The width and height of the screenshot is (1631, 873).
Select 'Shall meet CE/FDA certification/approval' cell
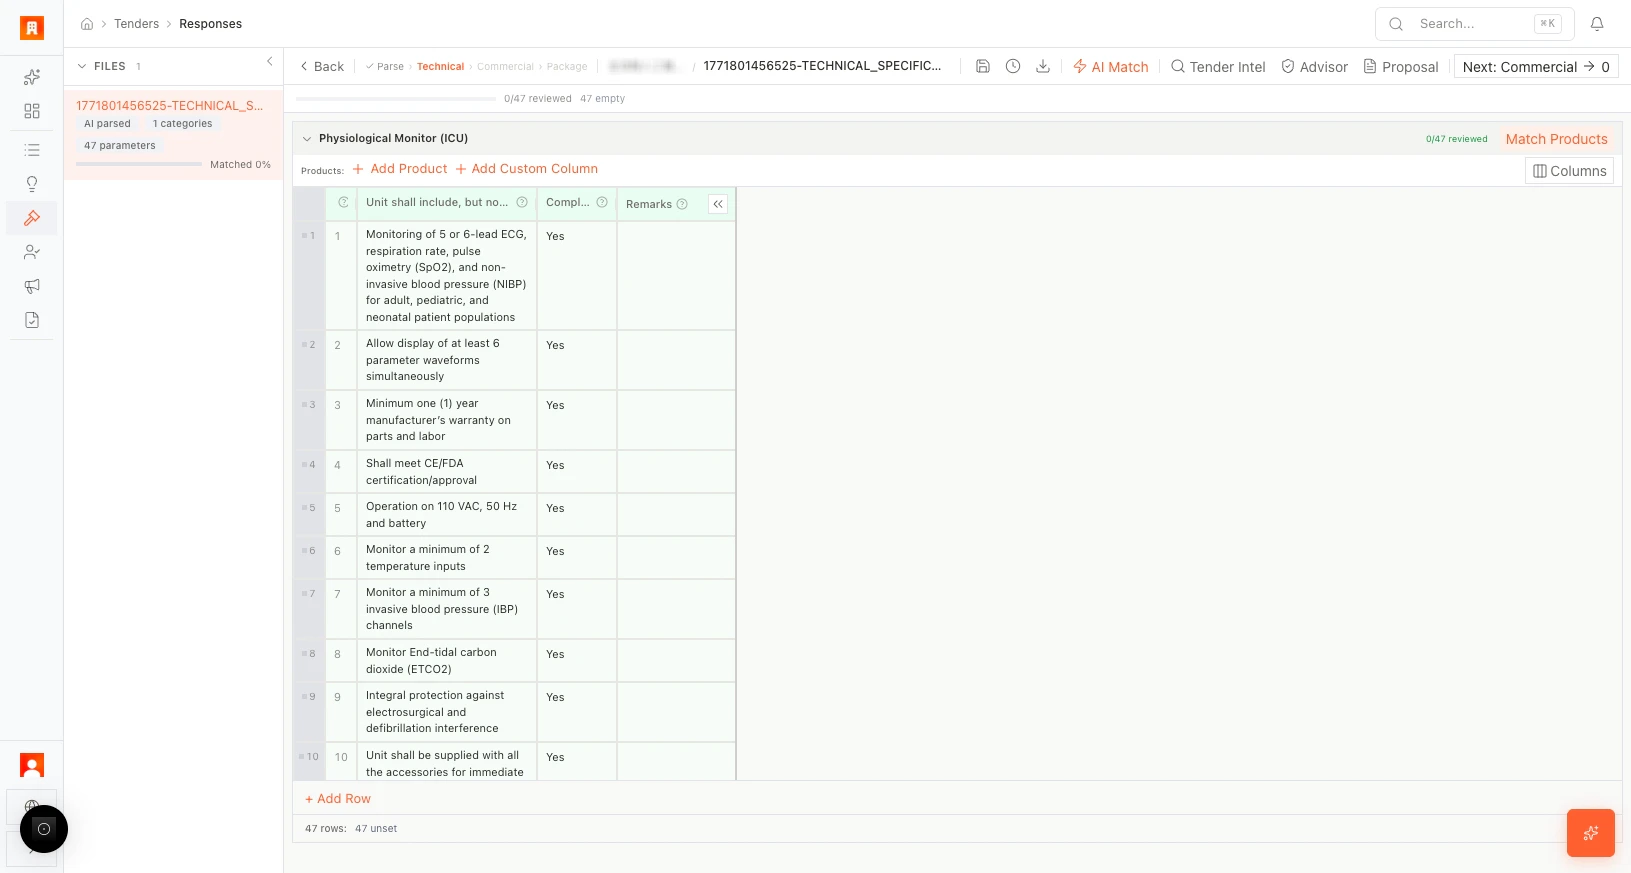[446, 472]
